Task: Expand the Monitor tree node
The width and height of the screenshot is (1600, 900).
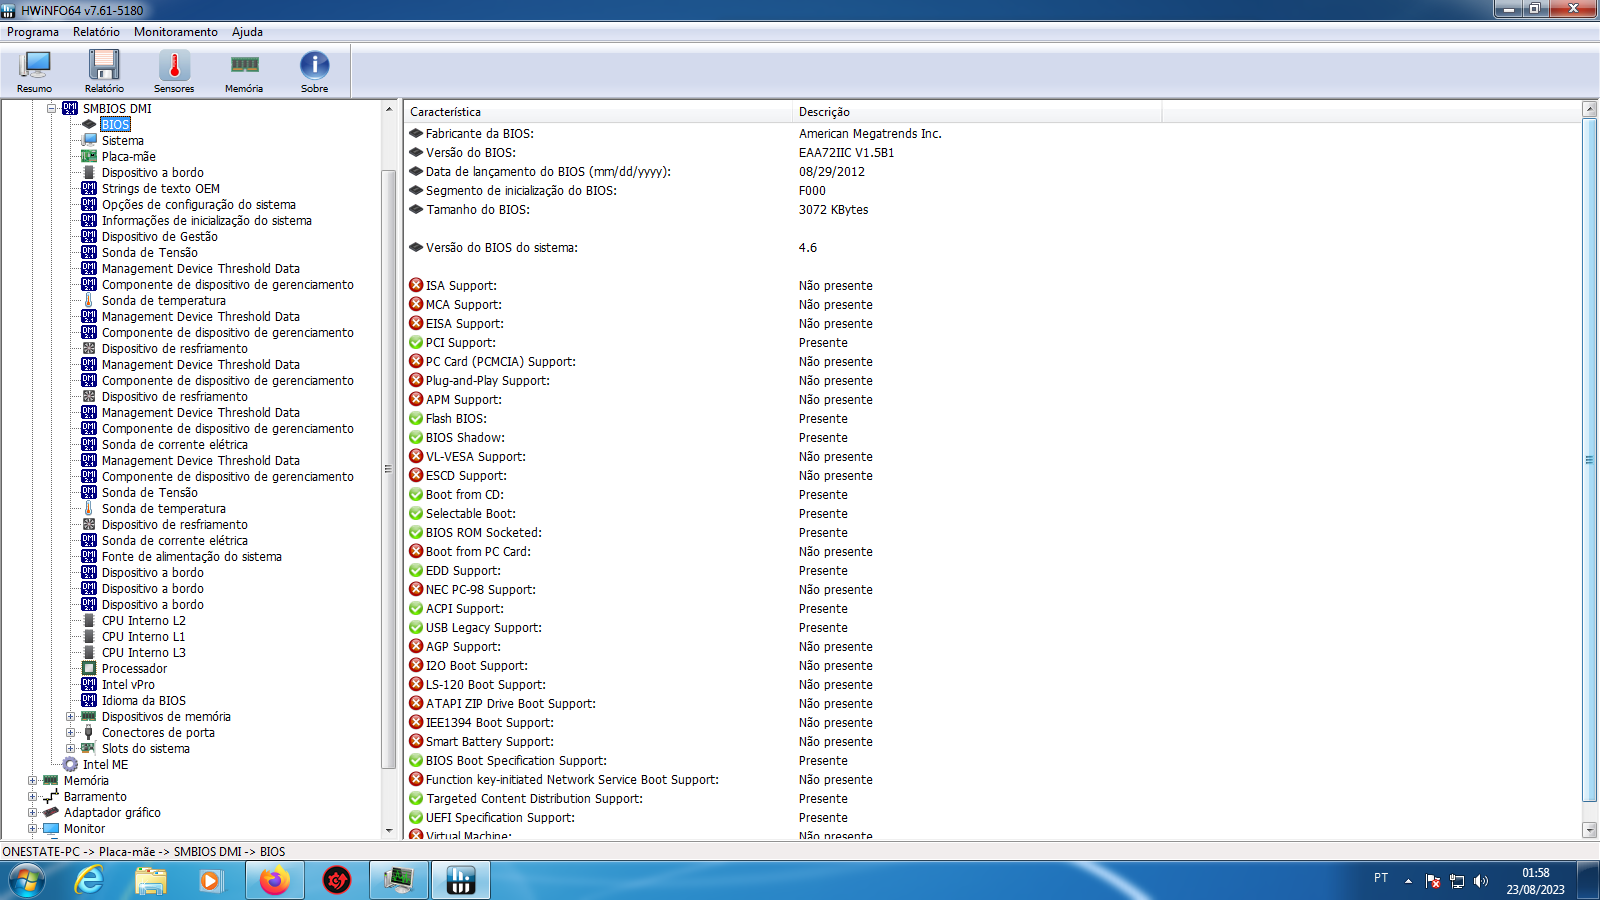Action: click(33, 829)
